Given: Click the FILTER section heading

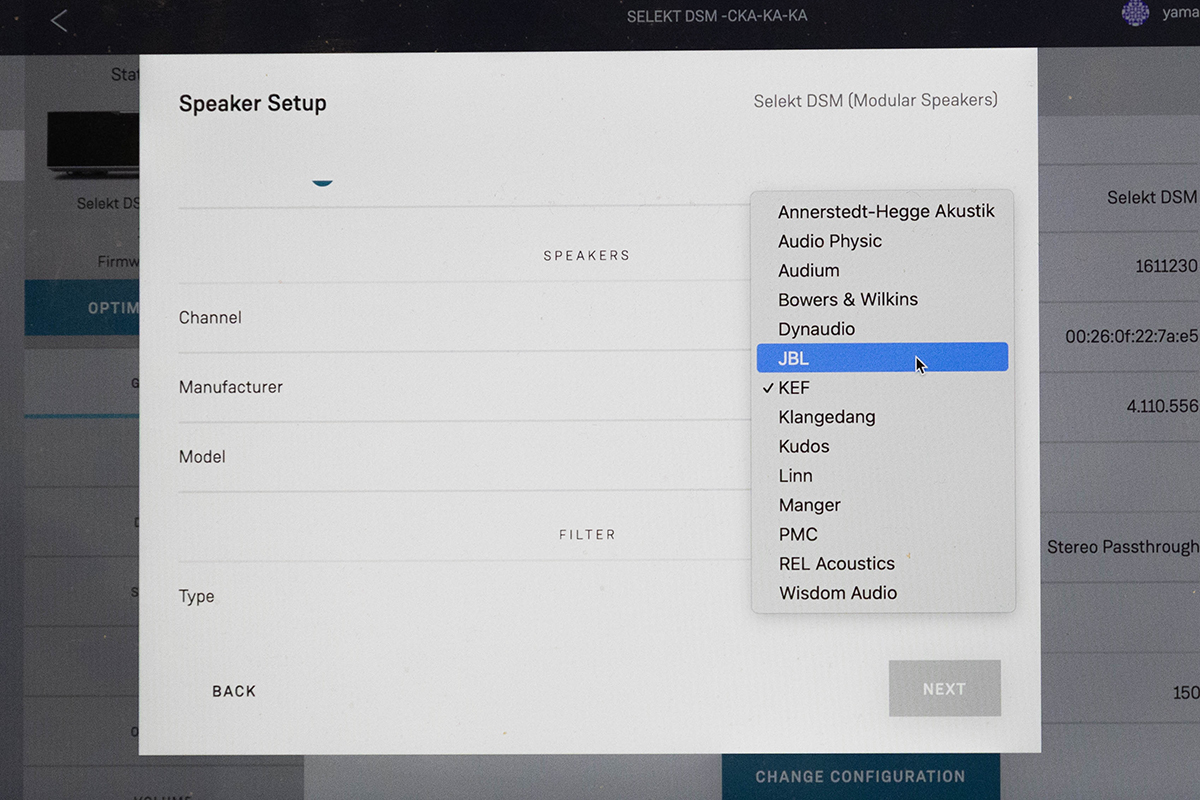Looking at the screenshot, I should click(587, 535).
